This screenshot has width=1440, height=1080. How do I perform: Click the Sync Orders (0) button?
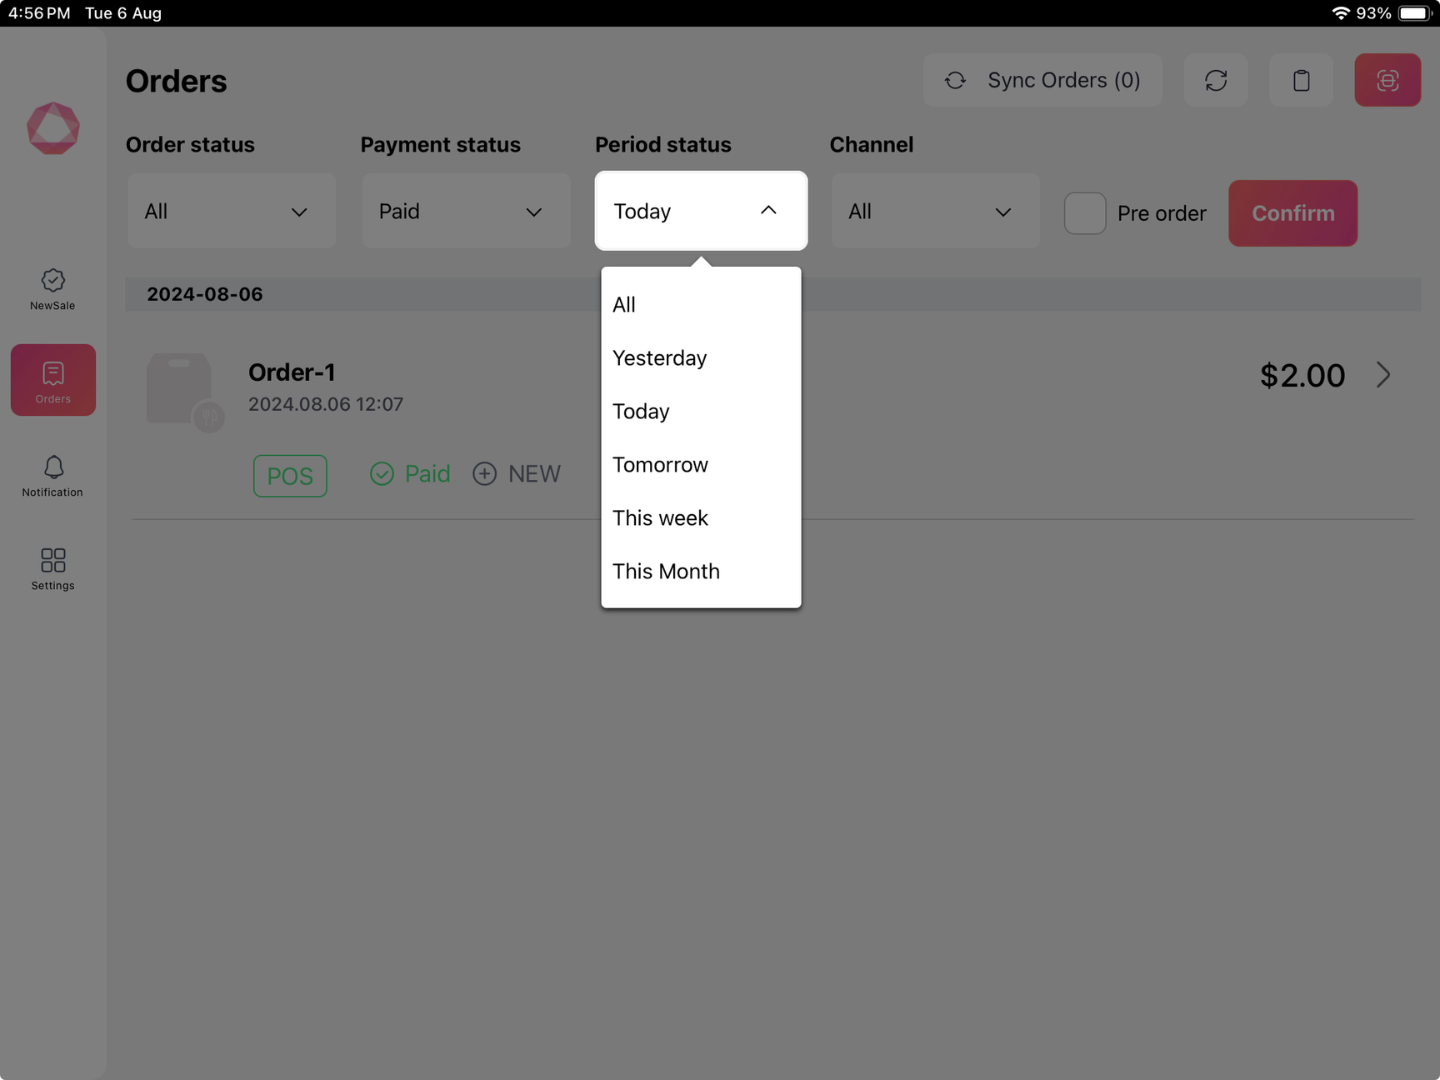tap(1042, 80)
